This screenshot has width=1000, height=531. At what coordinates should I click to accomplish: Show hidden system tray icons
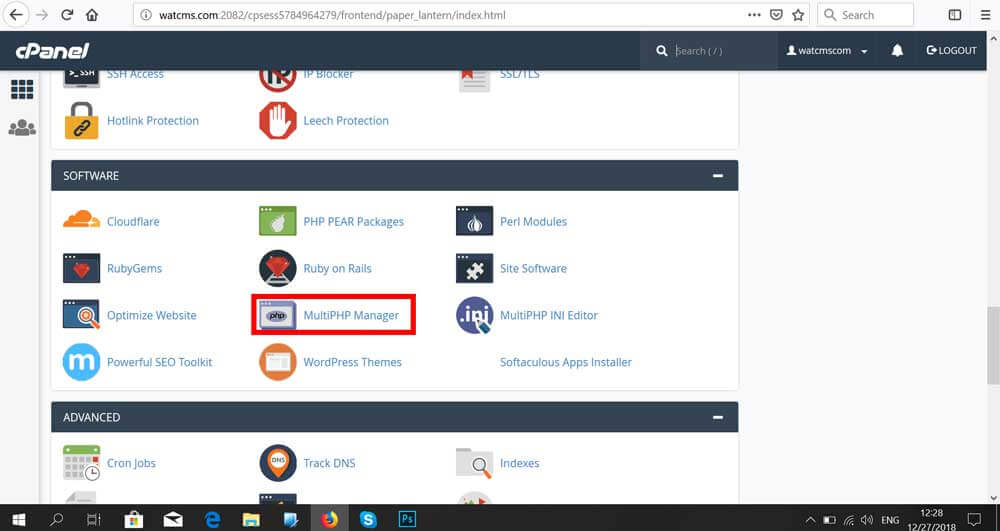tap(810, 520)
